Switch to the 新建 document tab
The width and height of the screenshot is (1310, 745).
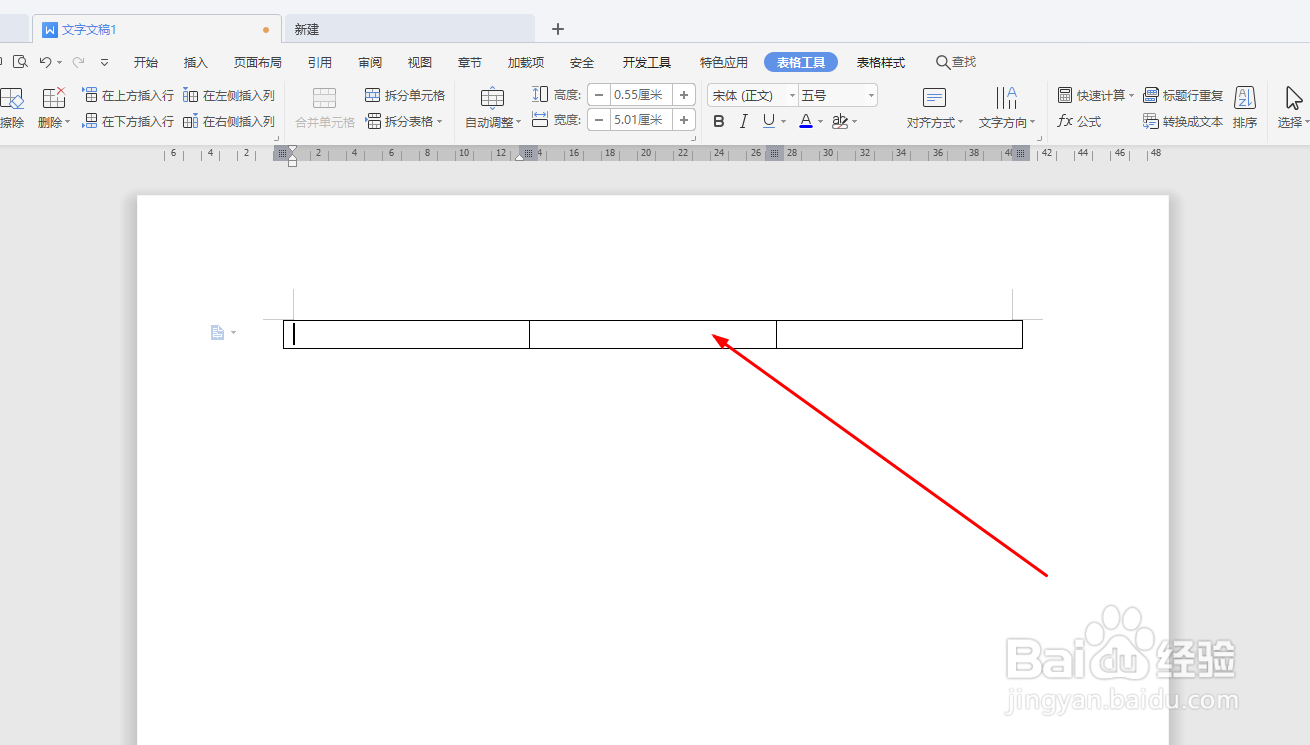409,29
